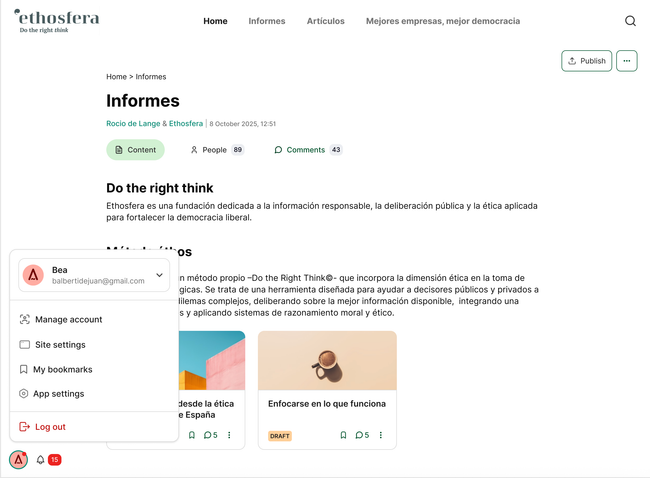Open My bookmarks from the user menu

click(x=62, y=370)
